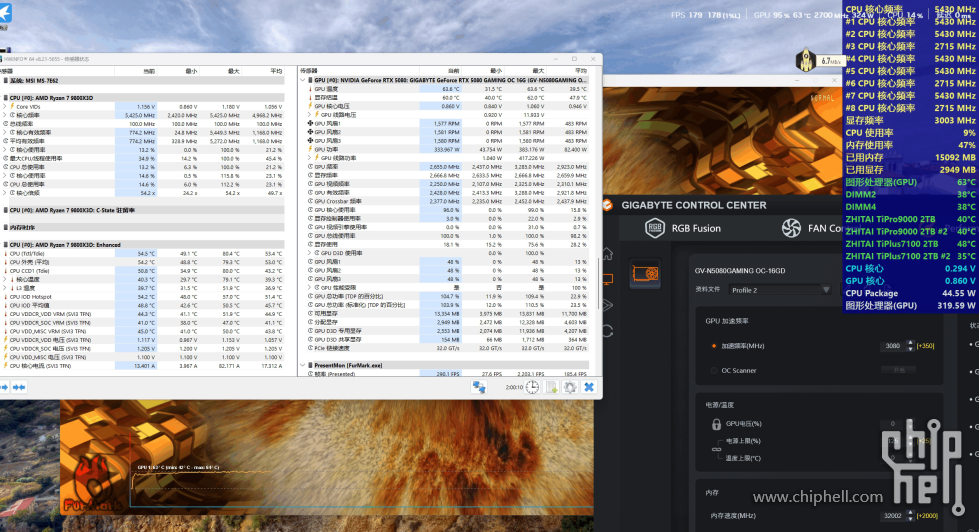Select the CPU (Tctl/Tdie) row
Viewport: 979px width, 532px height.
click(143, 254)
